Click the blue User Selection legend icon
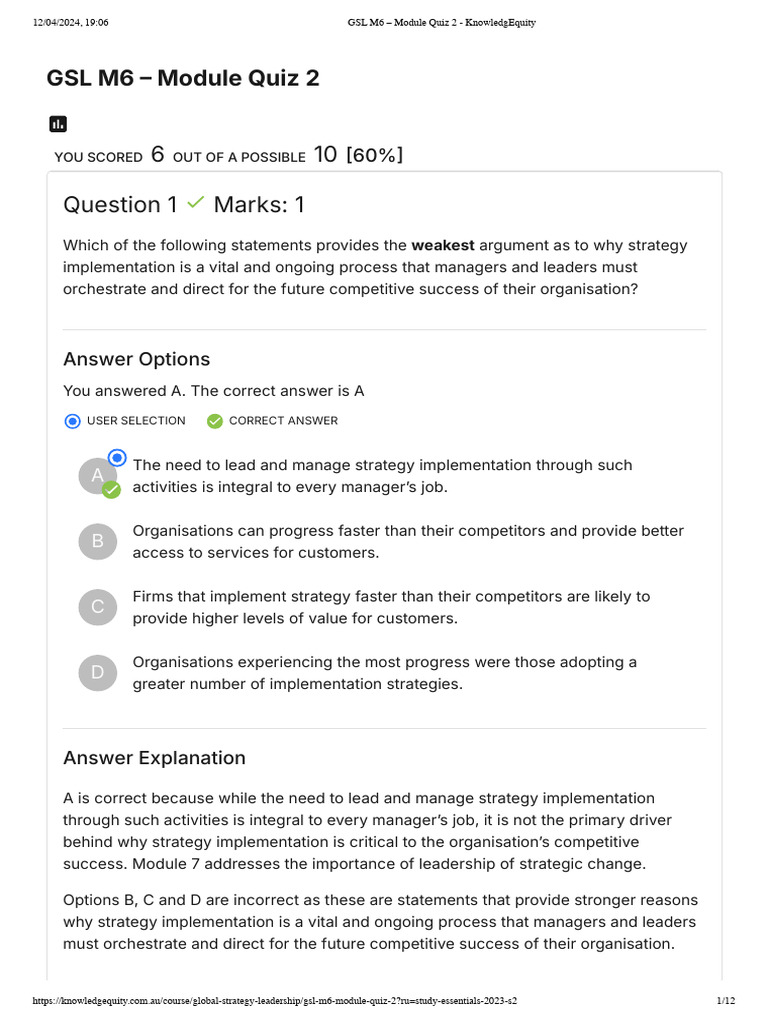Screen dimensions: 768x1024 (72, 421)
